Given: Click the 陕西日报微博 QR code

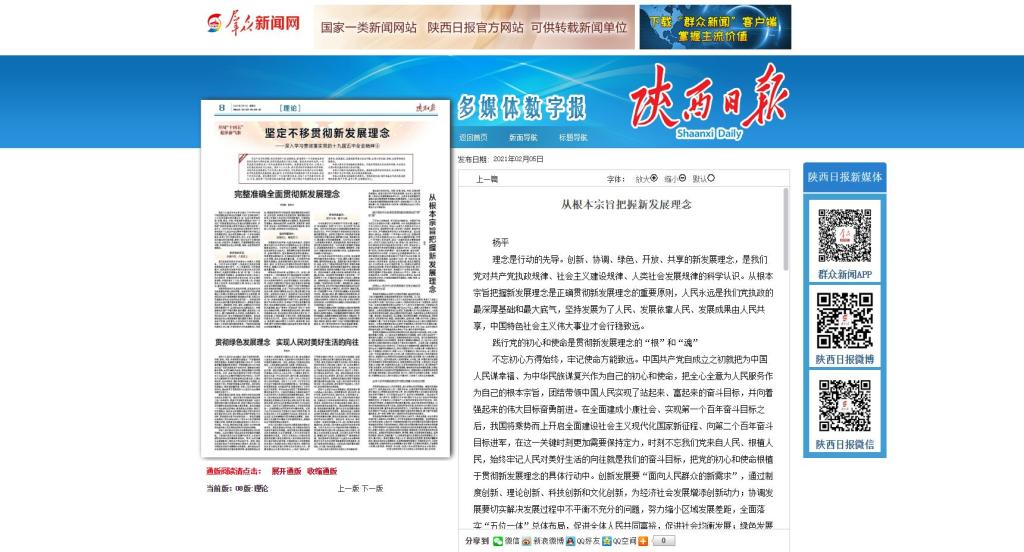Looking at the screenshot, I should click(x=844, y=320).
